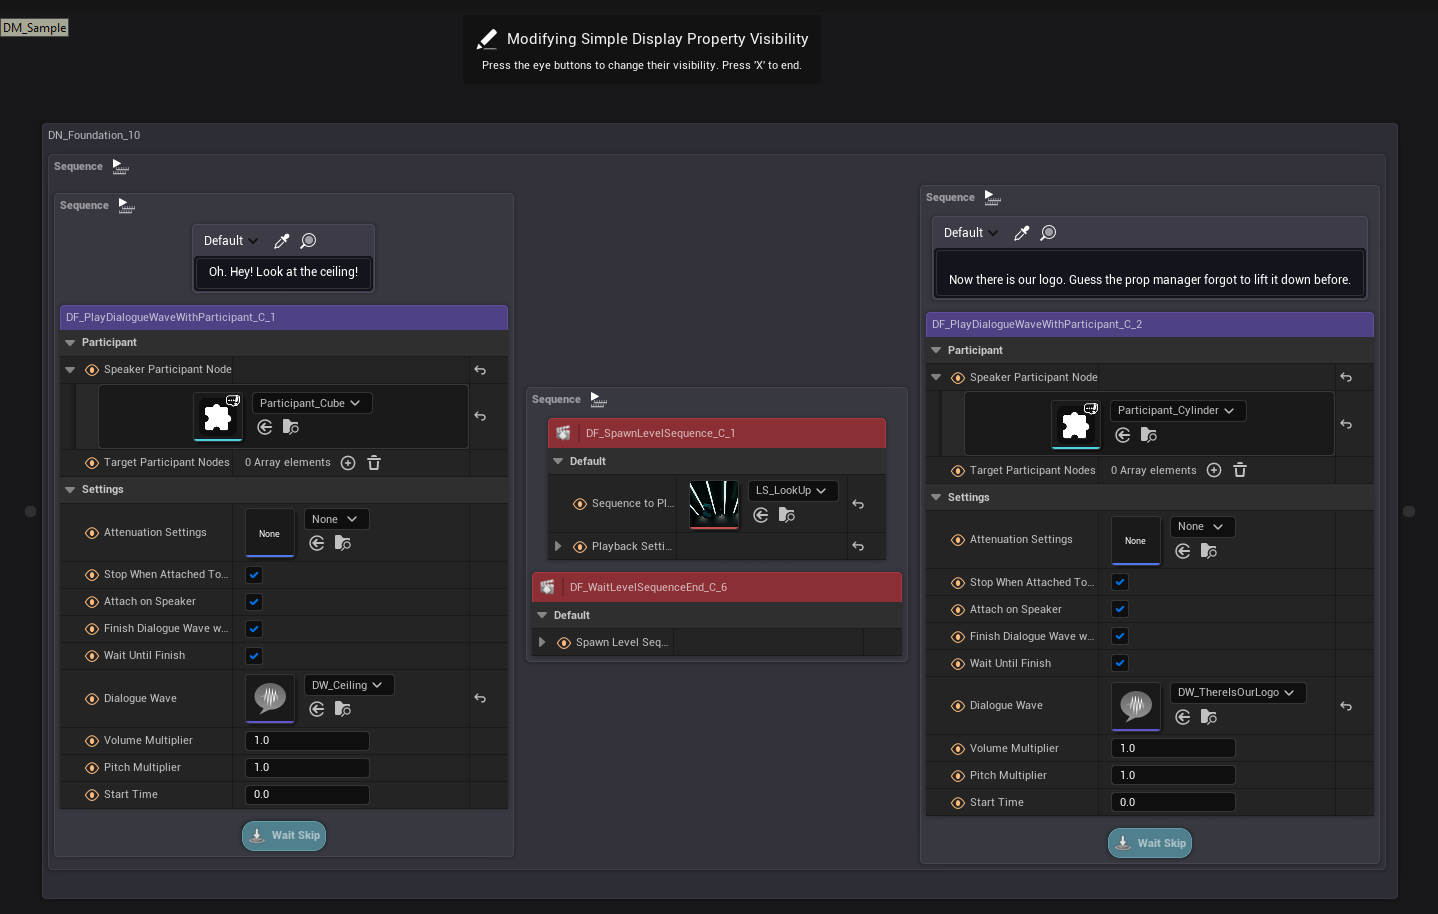This screenshot has height=914, width=1438.
Task: Use selected asset arrow under Participant_Cube
Action: coord(265,427)
